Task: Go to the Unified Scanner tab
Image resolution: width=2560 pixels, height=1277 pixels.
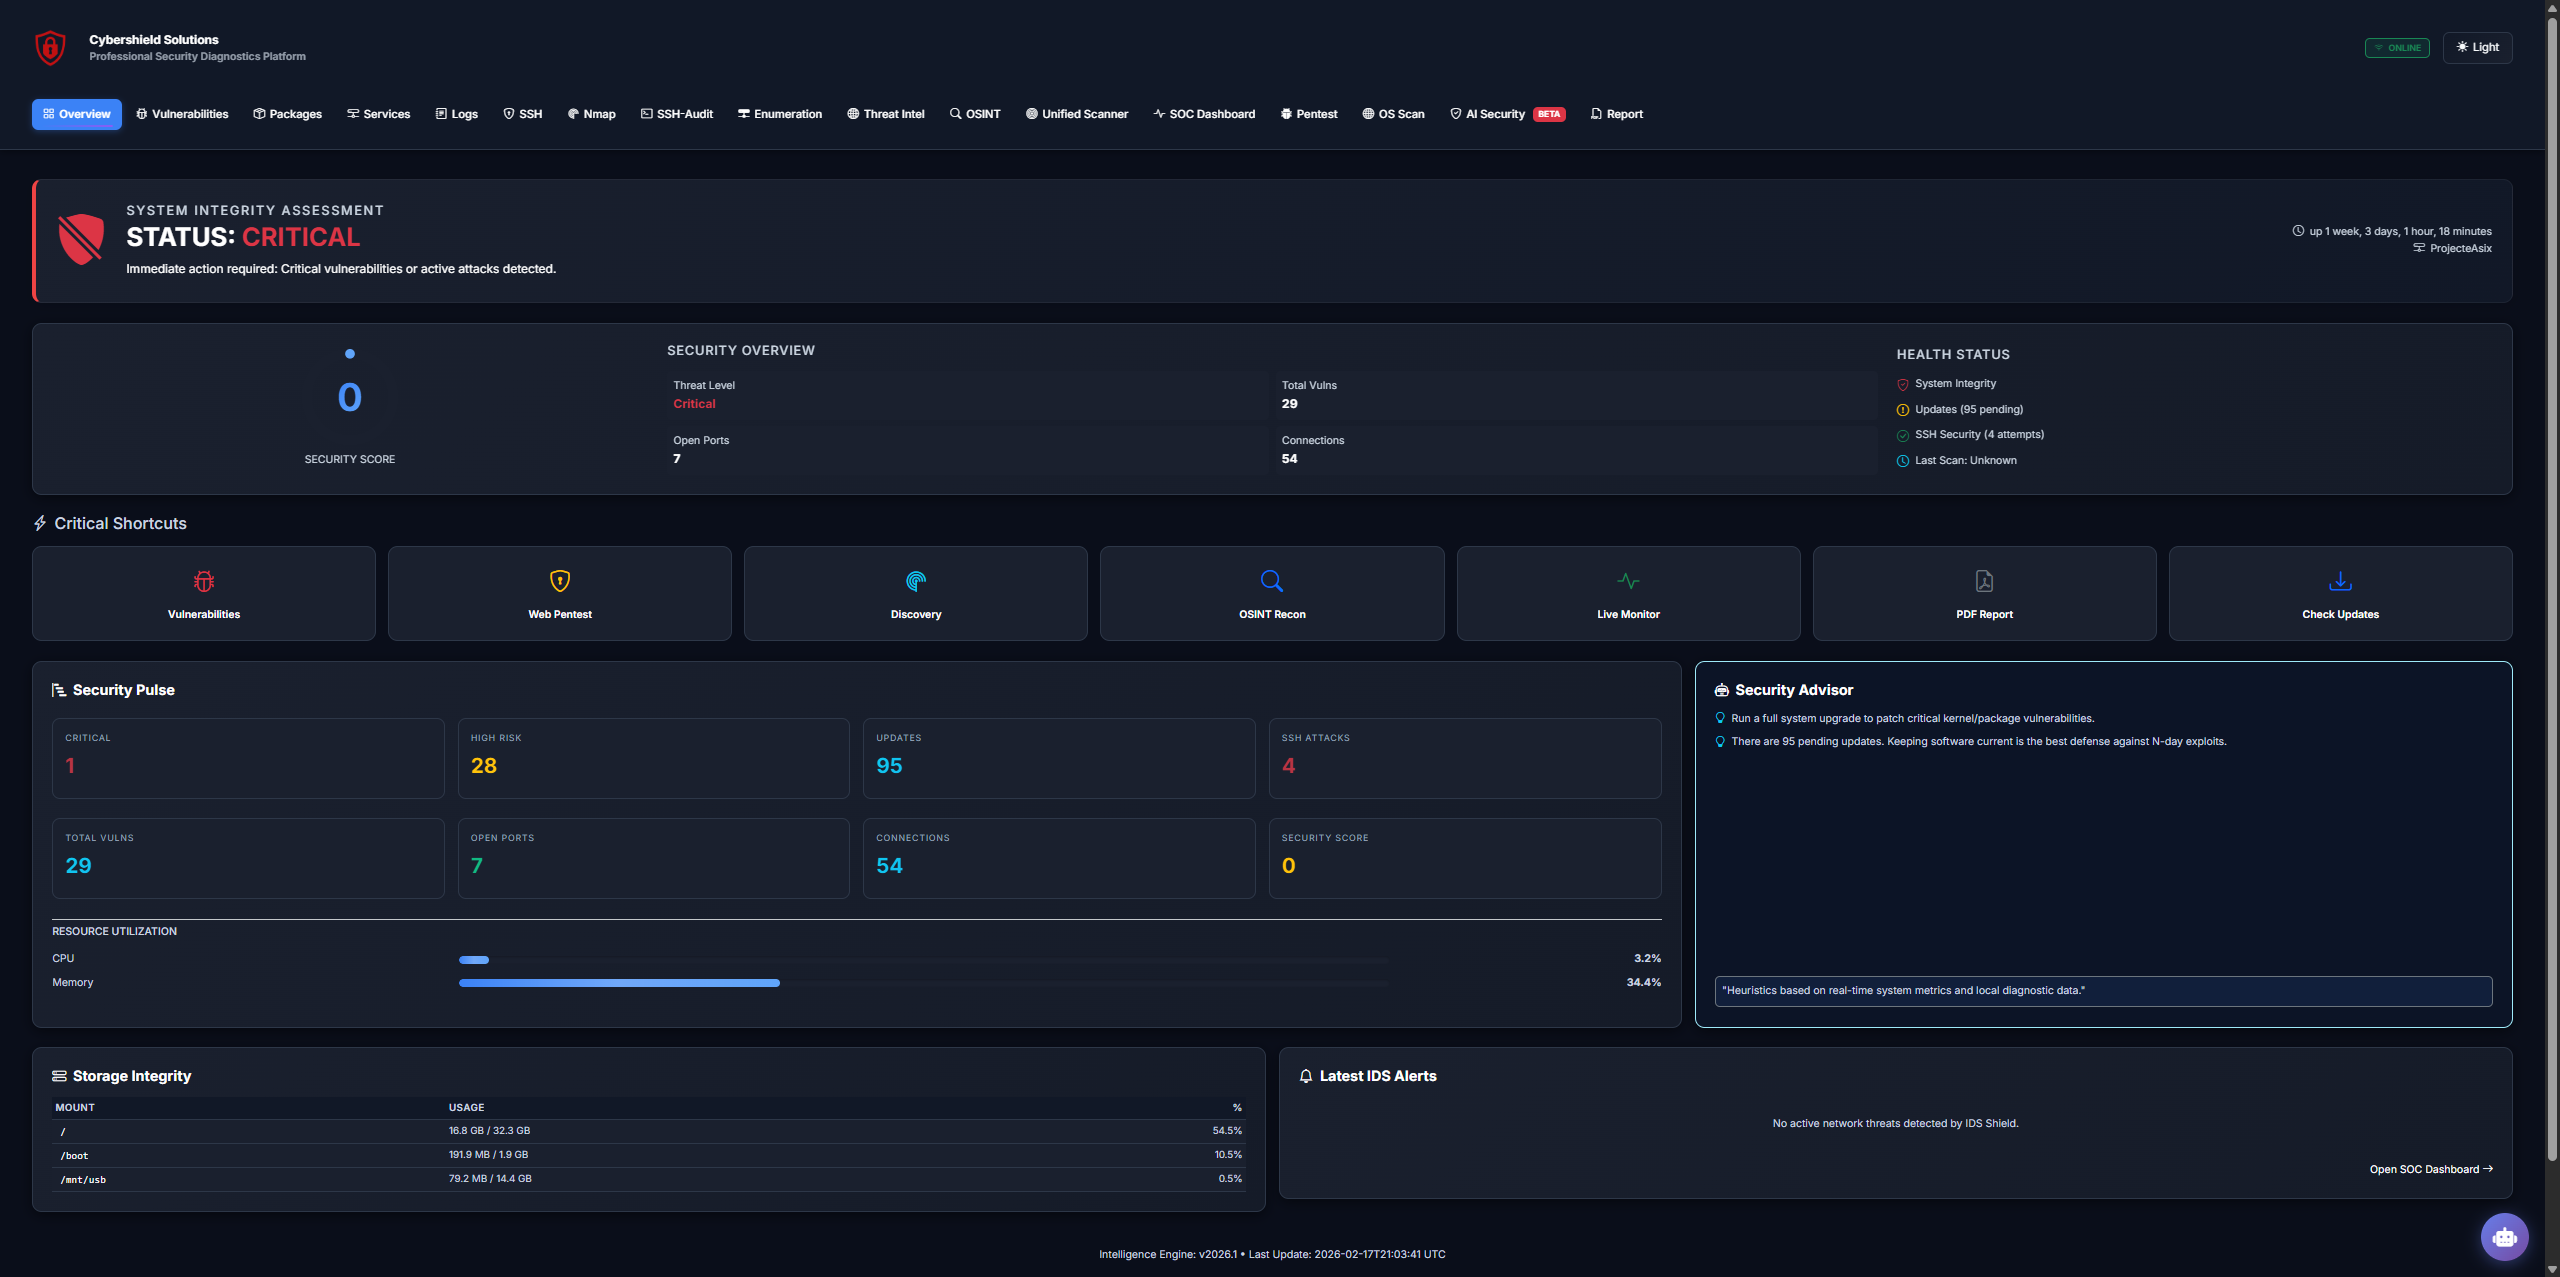Action: point(1077,114)
